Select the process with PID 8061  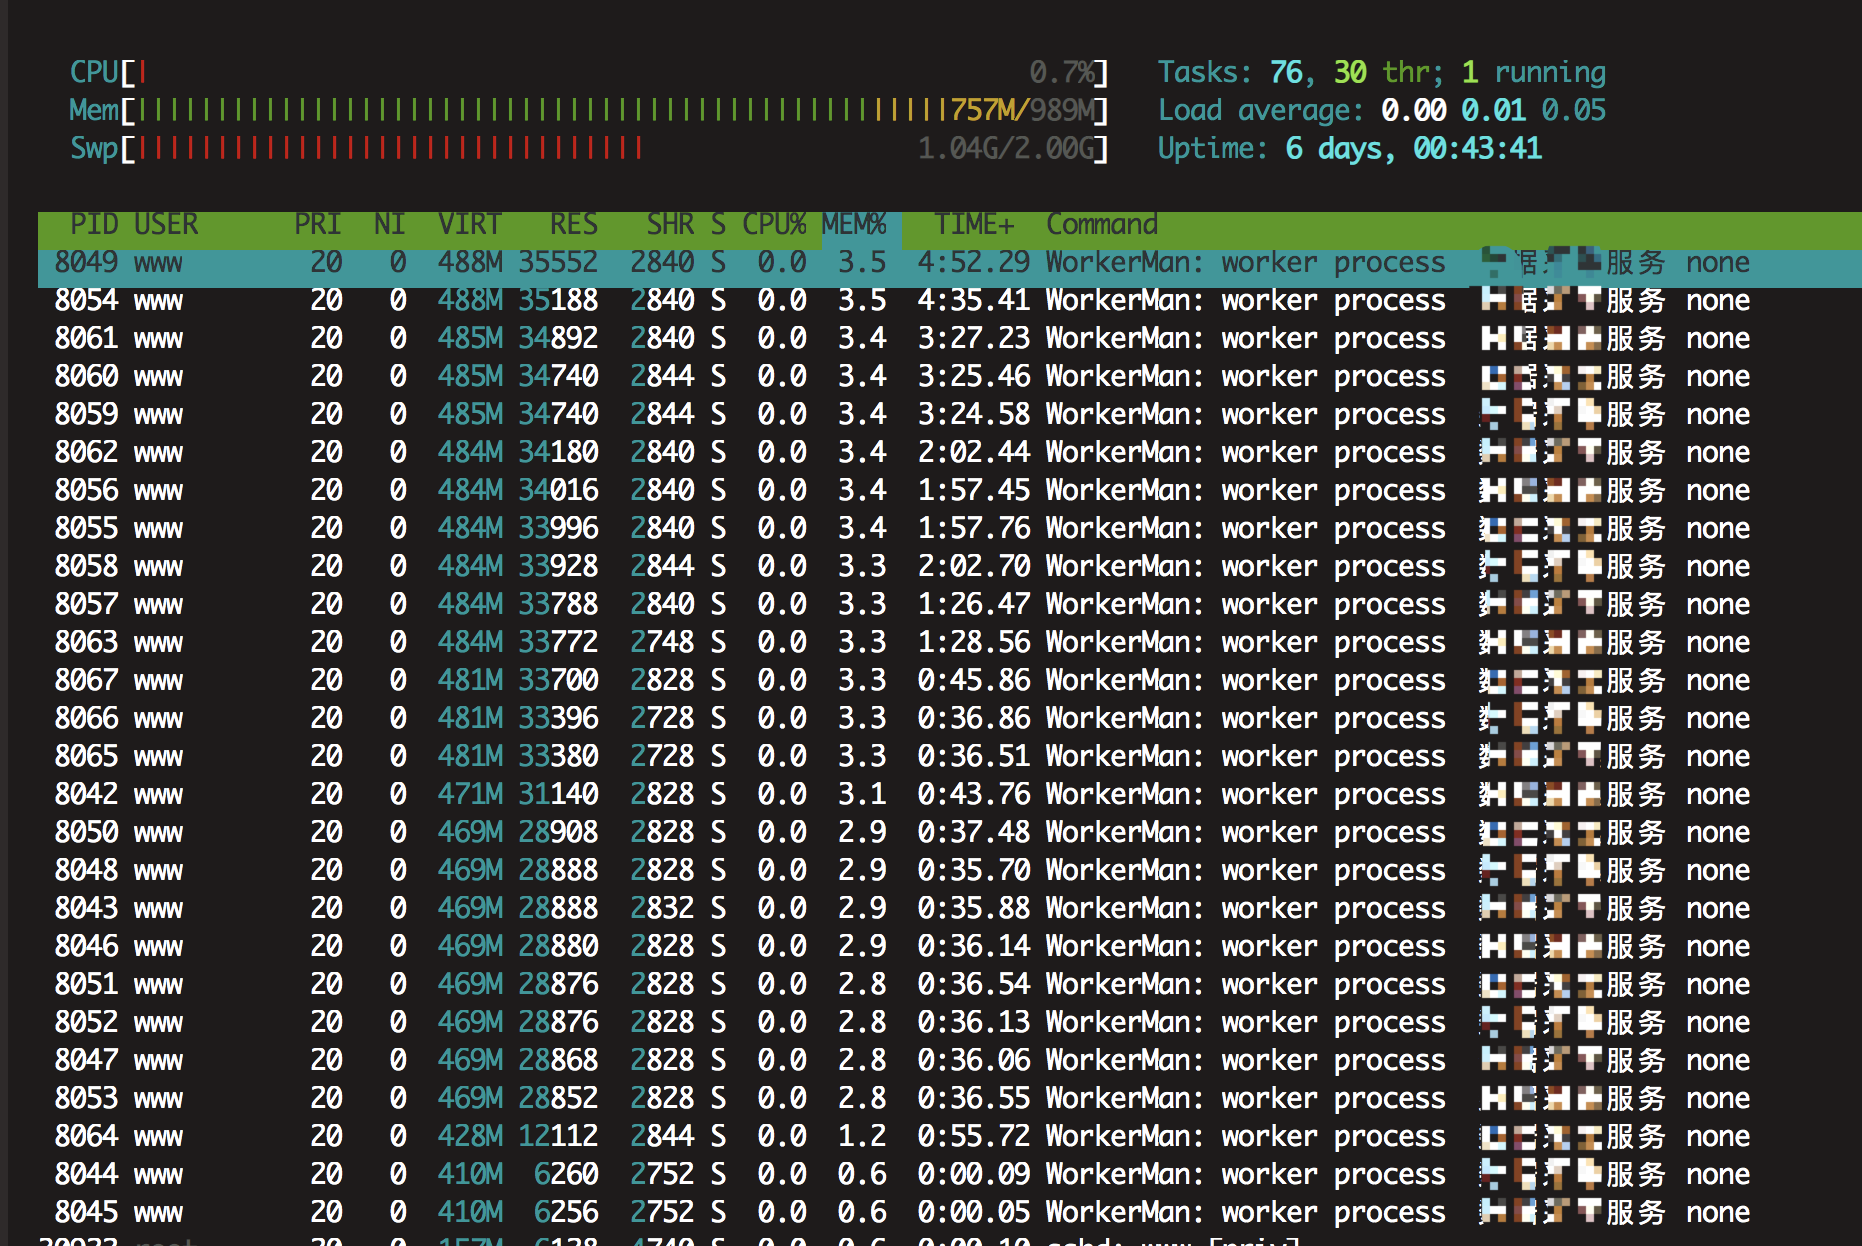[x=950, y=339]
